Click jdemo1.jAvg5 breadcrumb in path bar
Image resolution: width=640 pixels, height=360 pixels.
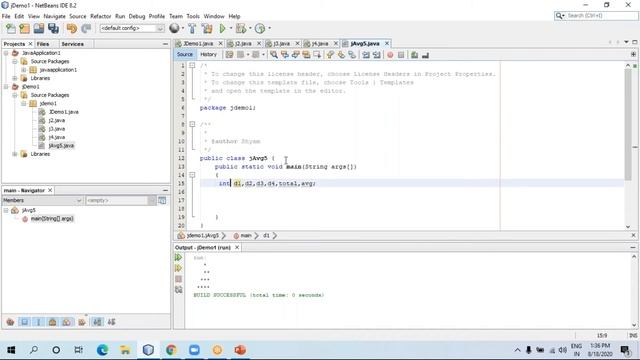(202, 236)
